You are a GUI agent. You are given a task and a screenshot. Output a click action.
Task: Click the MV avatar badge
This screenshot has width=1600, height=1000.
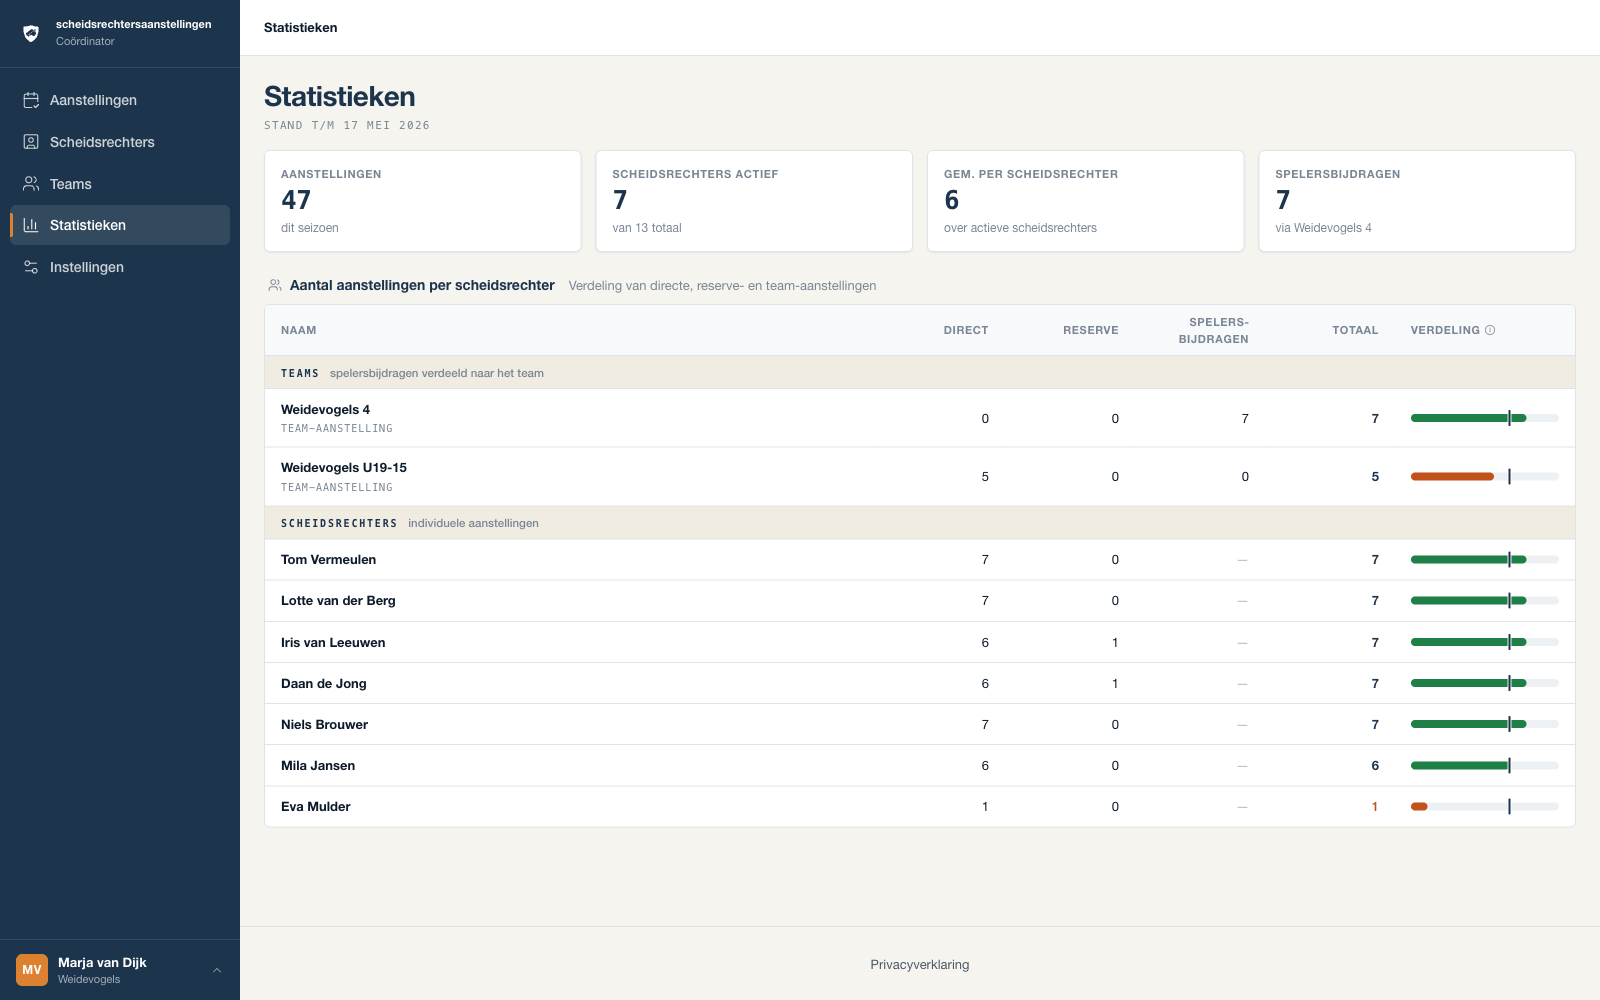coord(32,970)
